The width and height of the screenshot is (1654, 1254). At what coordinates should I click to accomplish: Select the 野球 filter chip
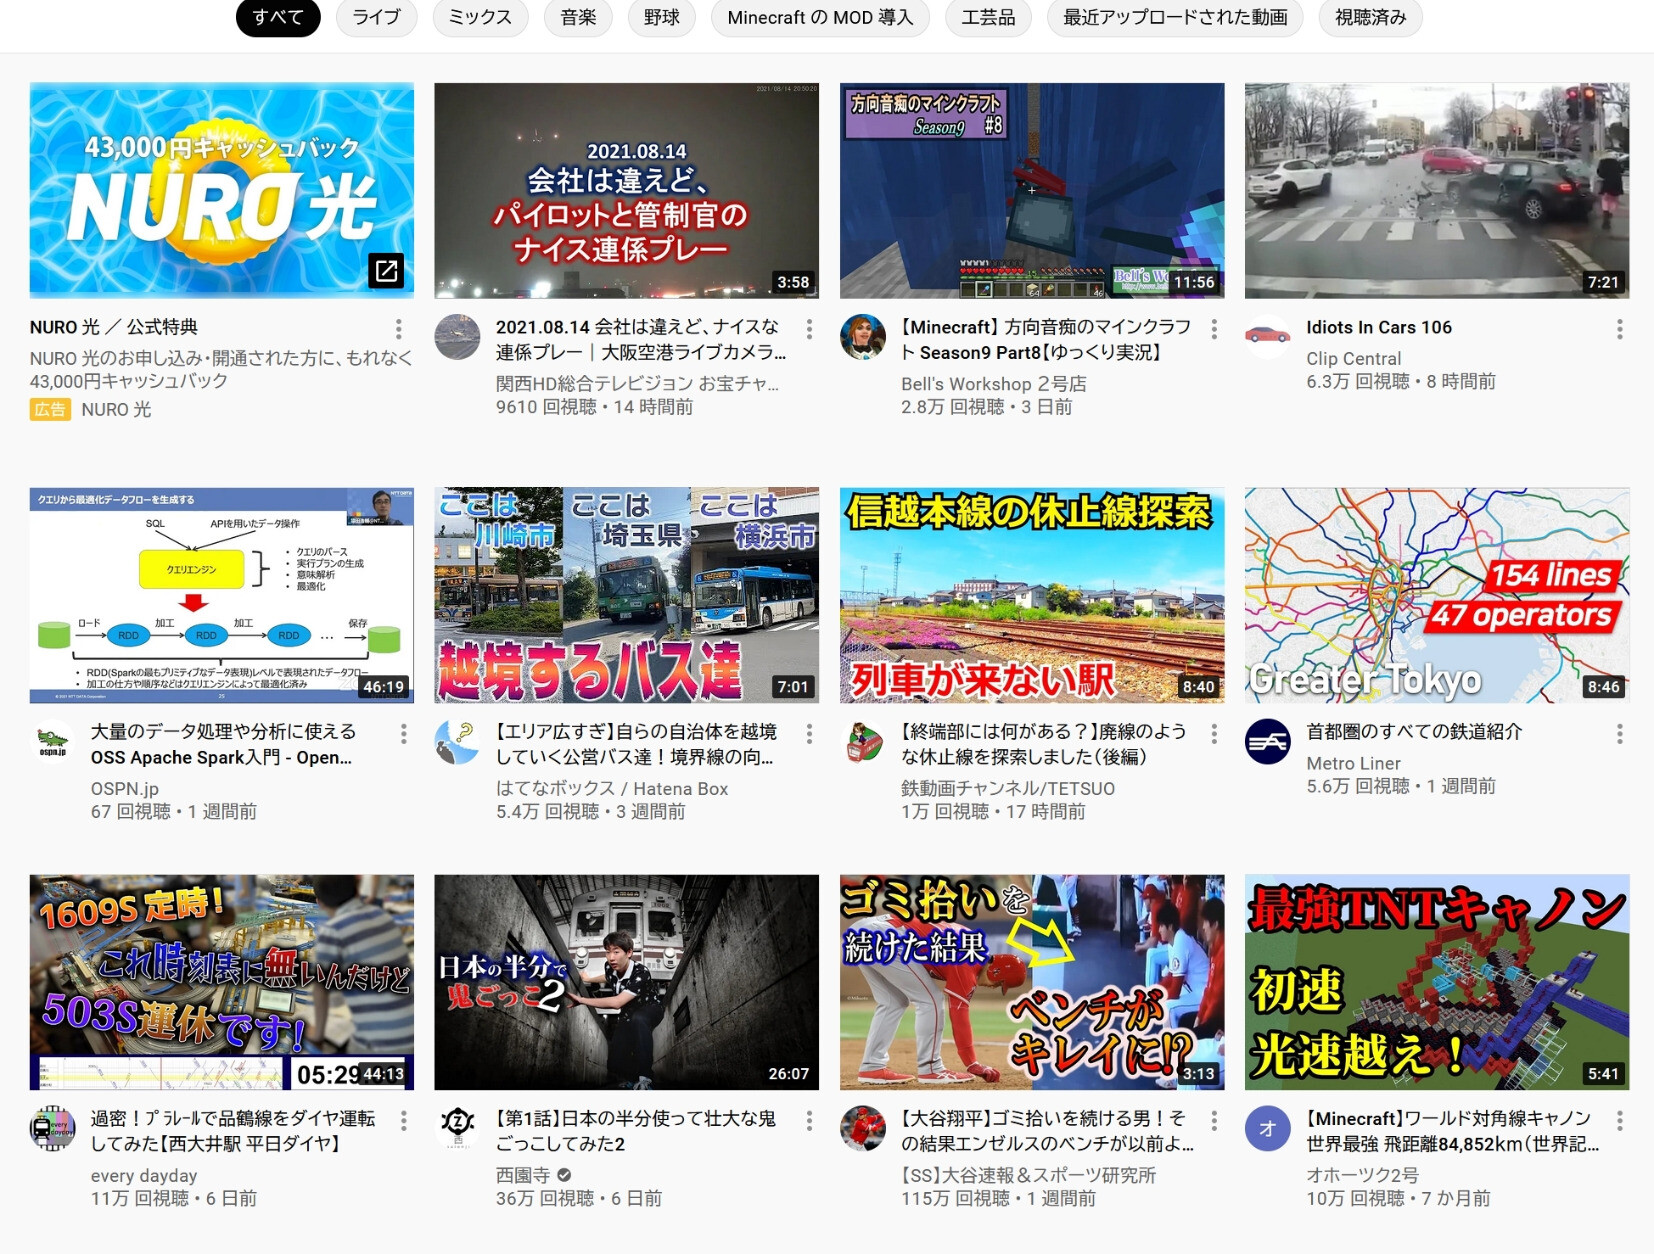coord(662,17)
